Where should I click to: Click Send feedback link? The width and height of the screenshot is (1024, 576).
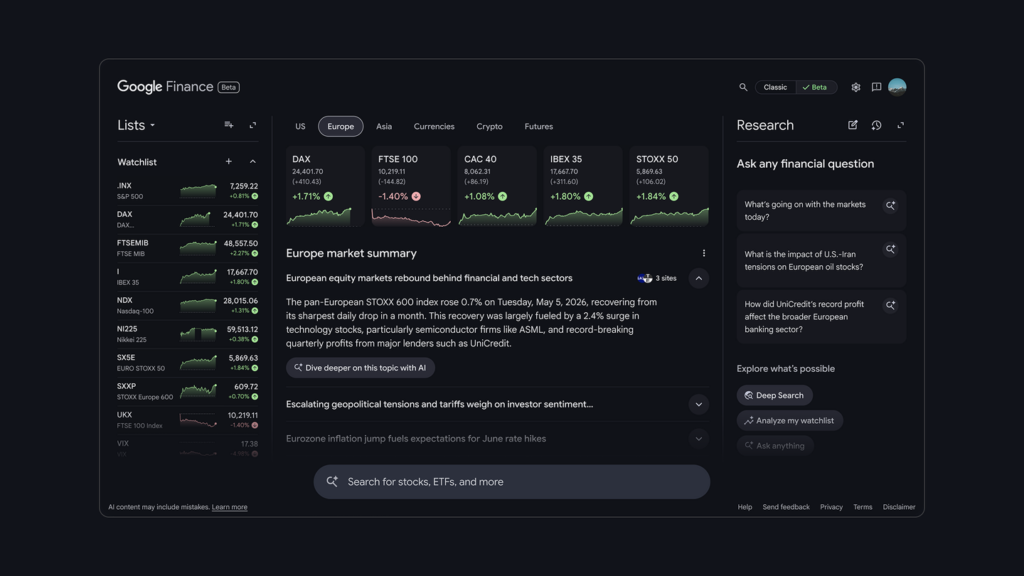(x=786, y=507)
